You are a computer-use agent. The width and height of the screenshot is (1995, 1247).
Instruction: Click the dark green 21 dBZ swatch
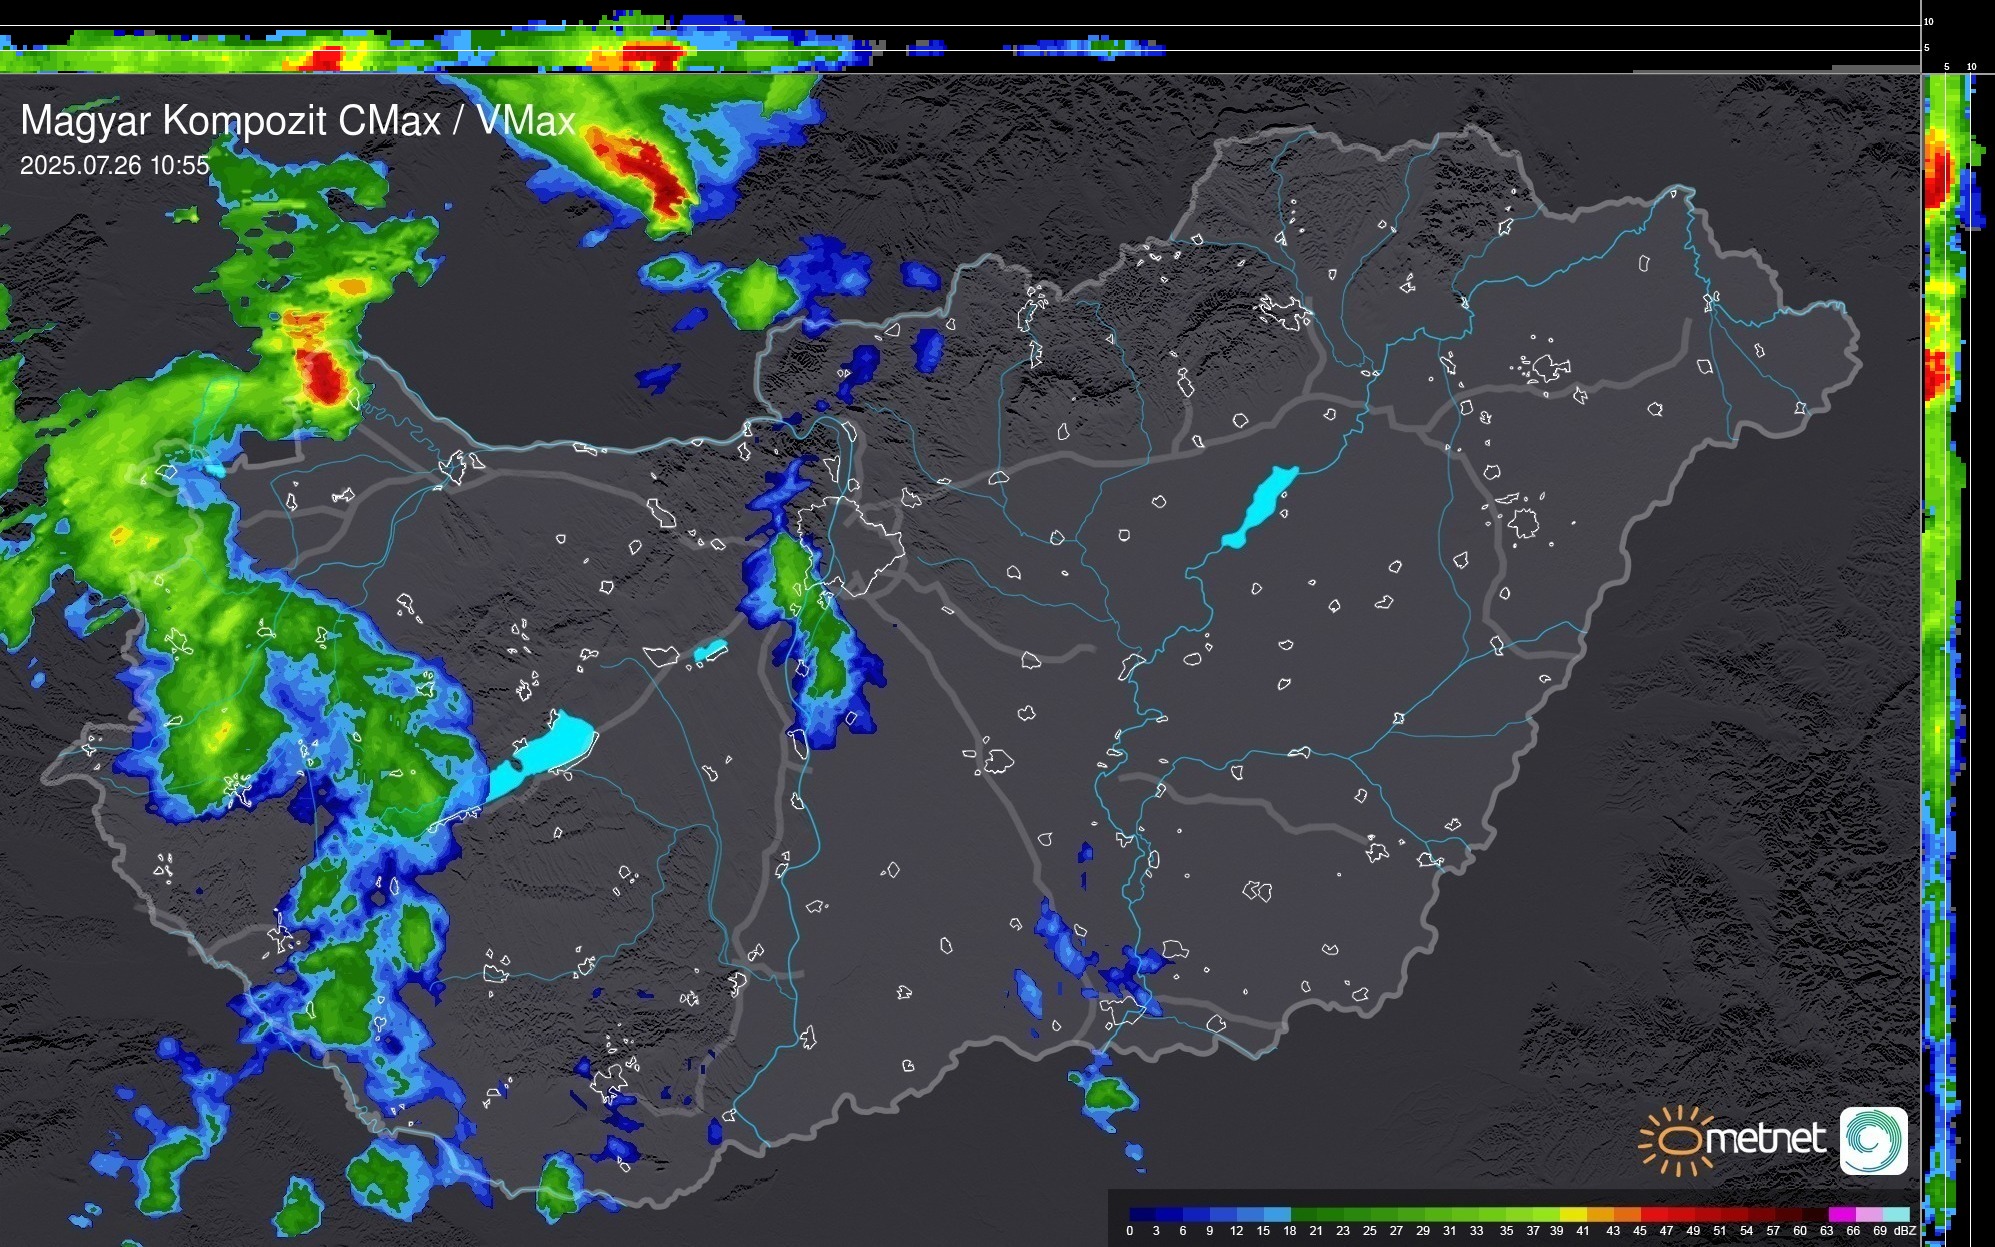tap(1329, 1214)
